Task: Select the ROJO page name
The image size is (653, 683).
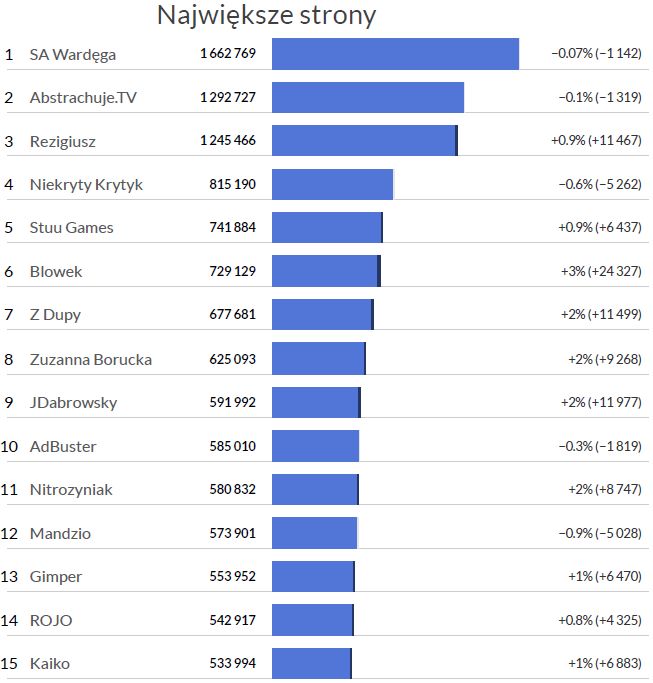Action: click(x=51, y=620)
